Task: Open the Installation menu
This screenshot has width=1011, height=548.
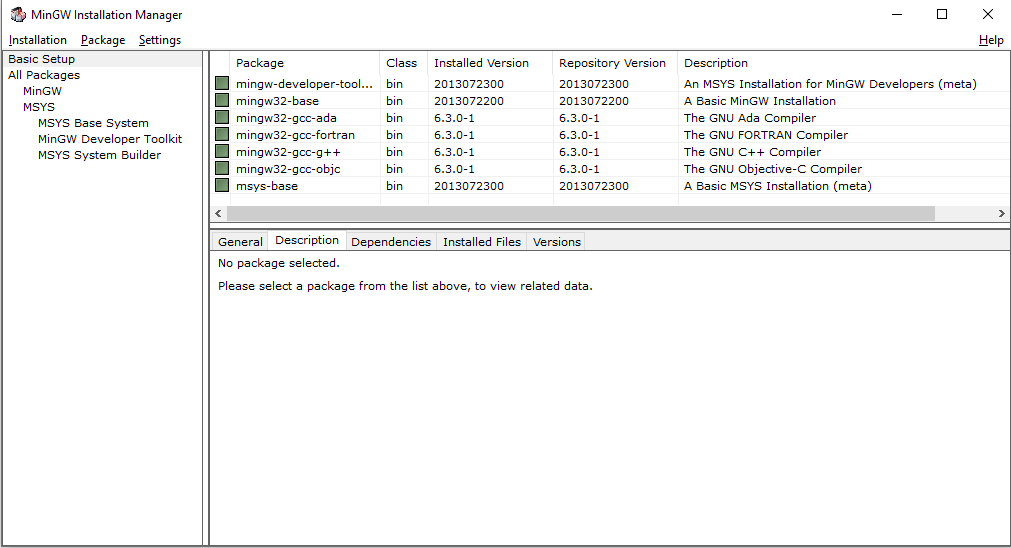Action: click(x=37, y=40)
